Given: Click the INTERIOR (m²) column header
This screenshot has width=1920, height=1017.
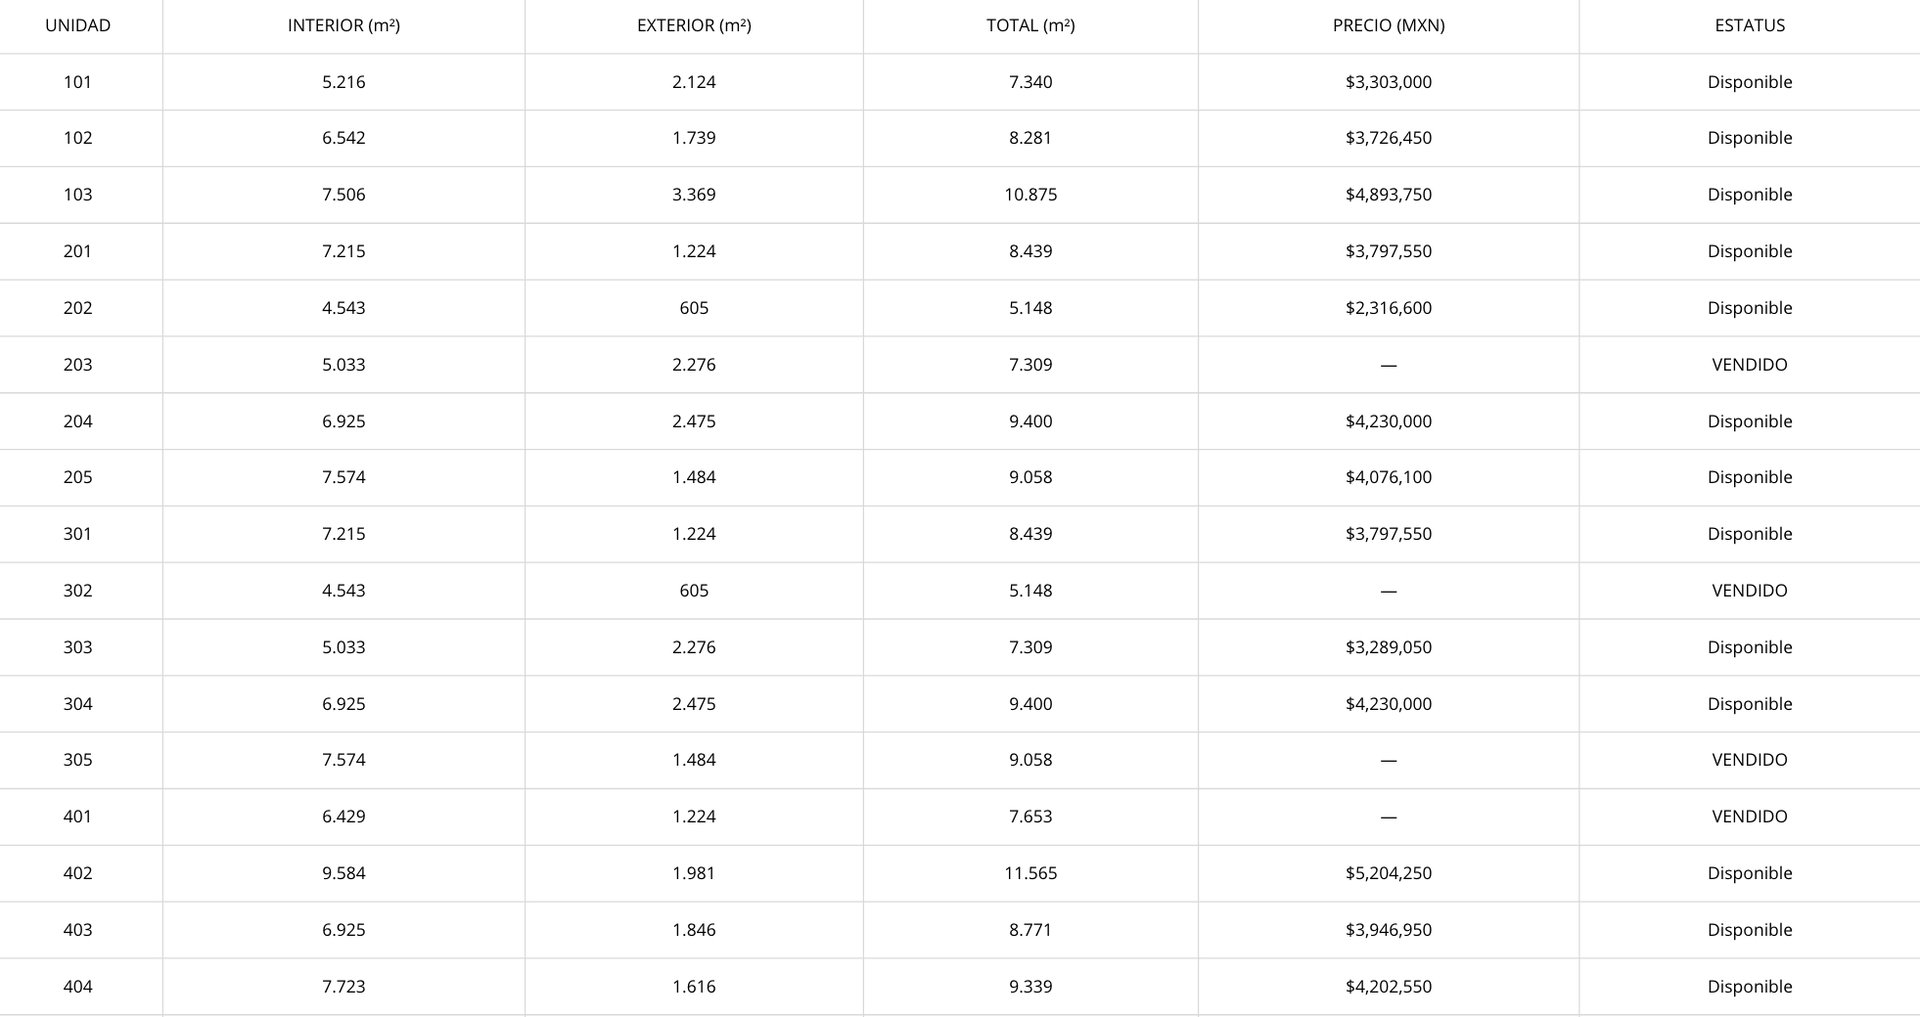Looking at the screenshot, I should click(x=343, y=26).
